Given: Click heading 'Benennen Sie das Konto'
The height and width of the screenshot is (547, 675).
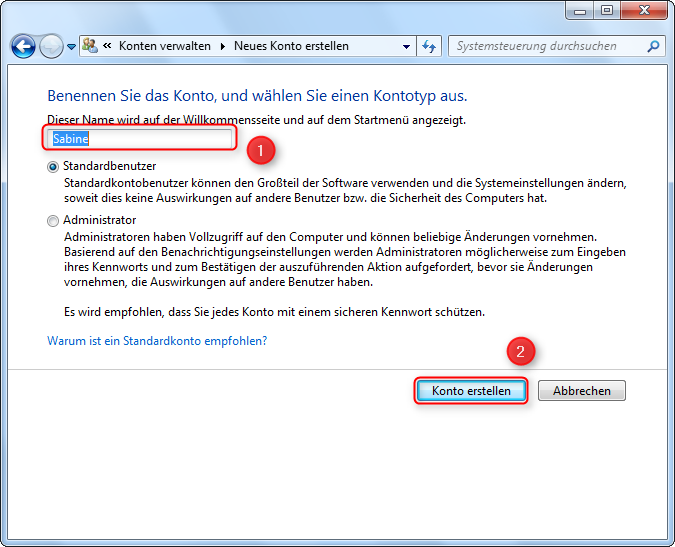Looking at the screenshot, I should click(x=131, y=96).
